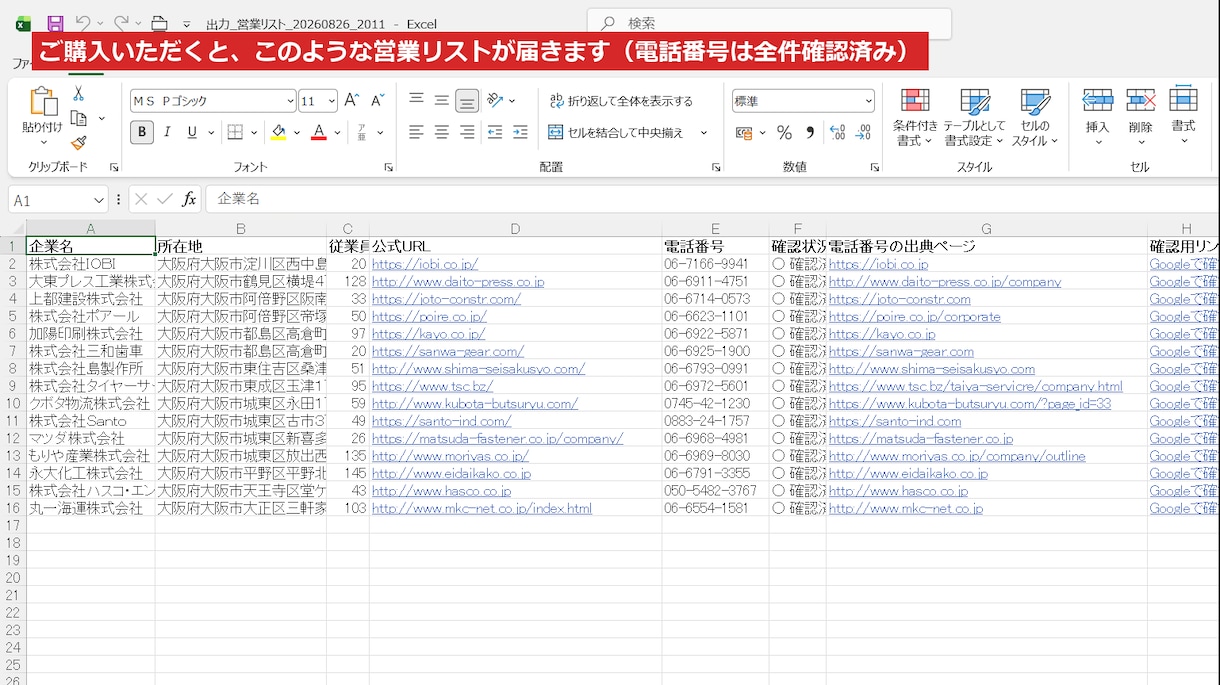This screenshot has width=1220, height=685.
Task: Click the align right icon
Action: (x=467, y=132)
